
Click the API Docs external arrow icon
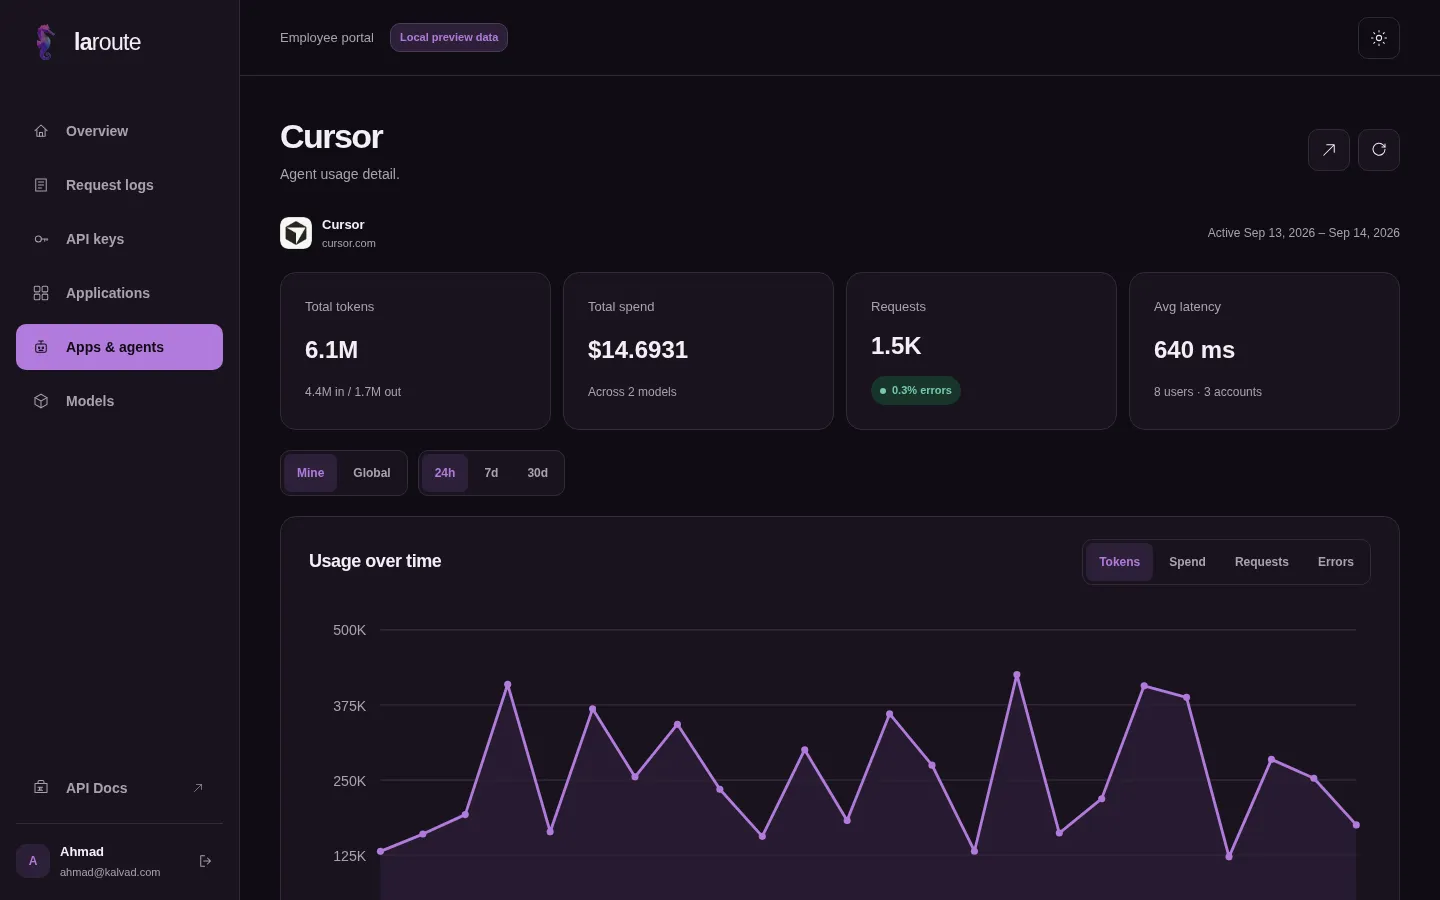click(198, 788)
